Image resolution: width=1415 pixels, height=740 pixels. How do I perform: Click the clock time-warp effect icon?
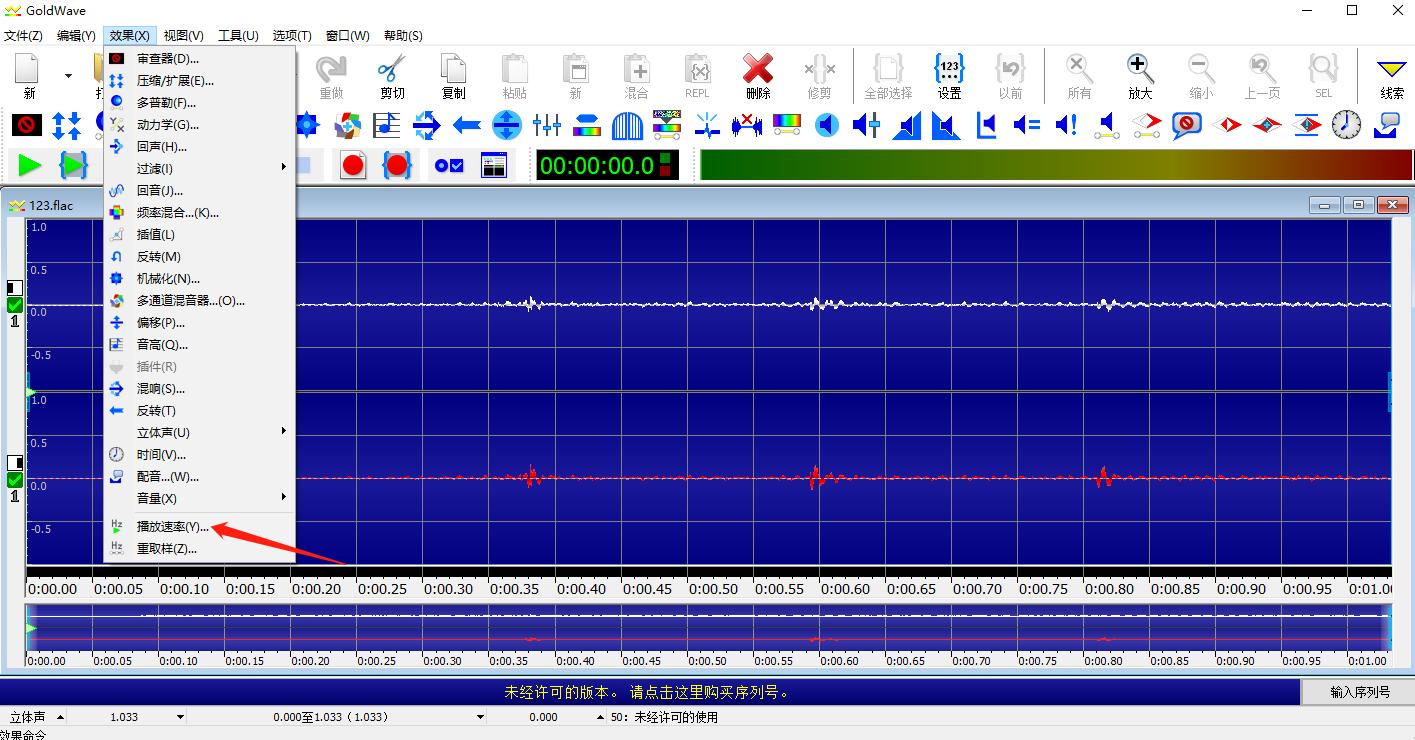point(1346,125)
